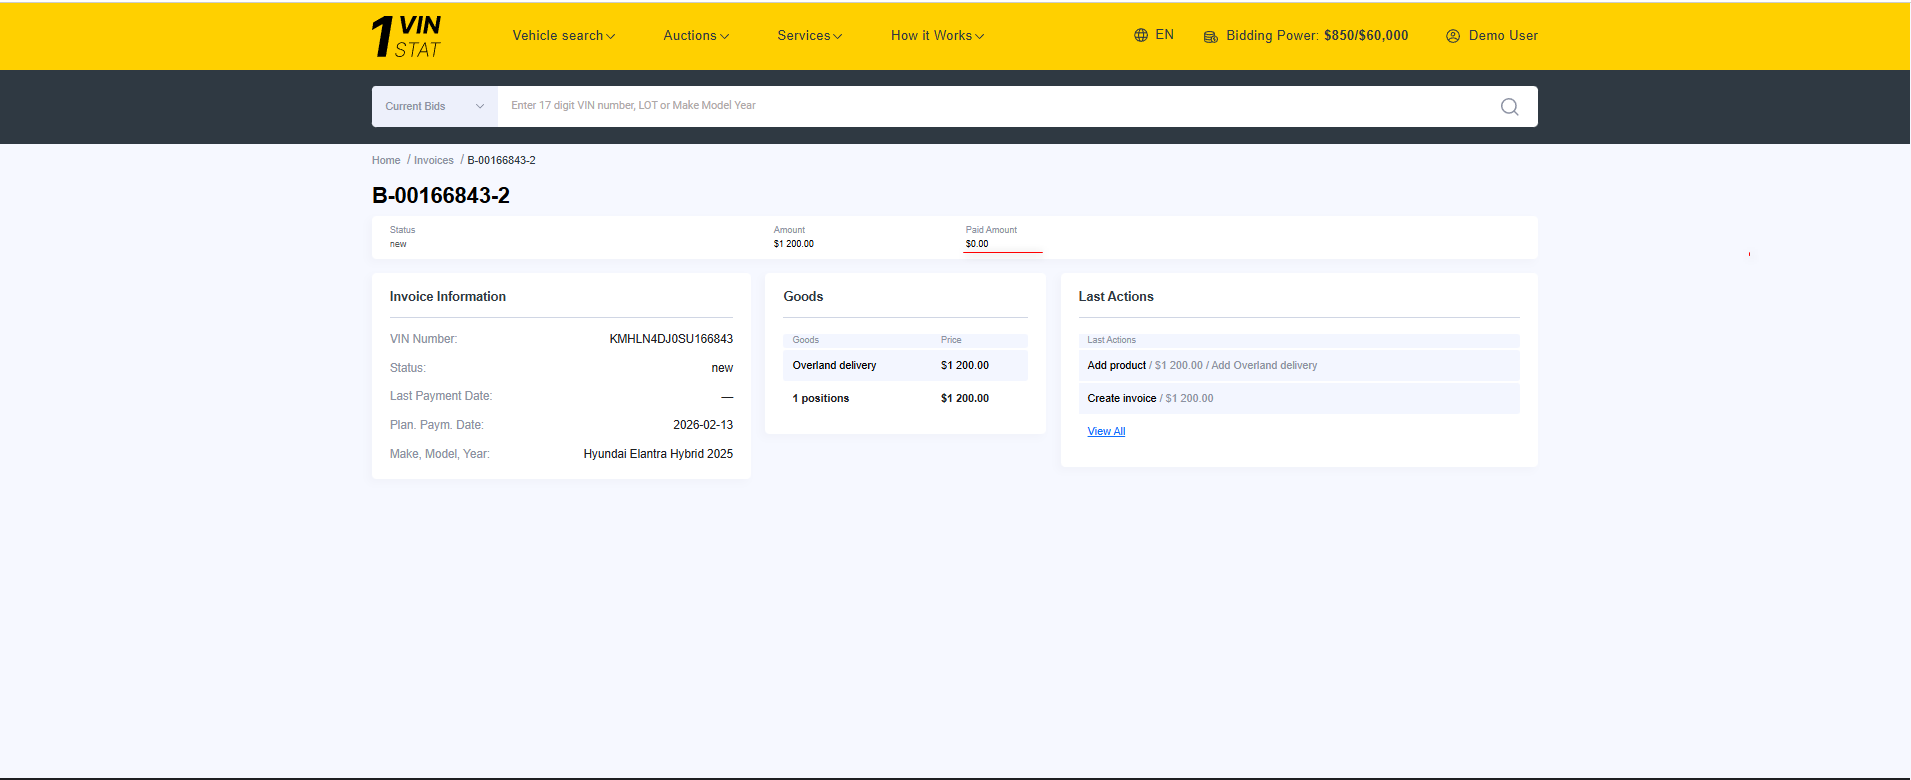Click the Demo User profile icon
The height and width of the screenshot is (780, 1911).
[x=1453, y=36]
